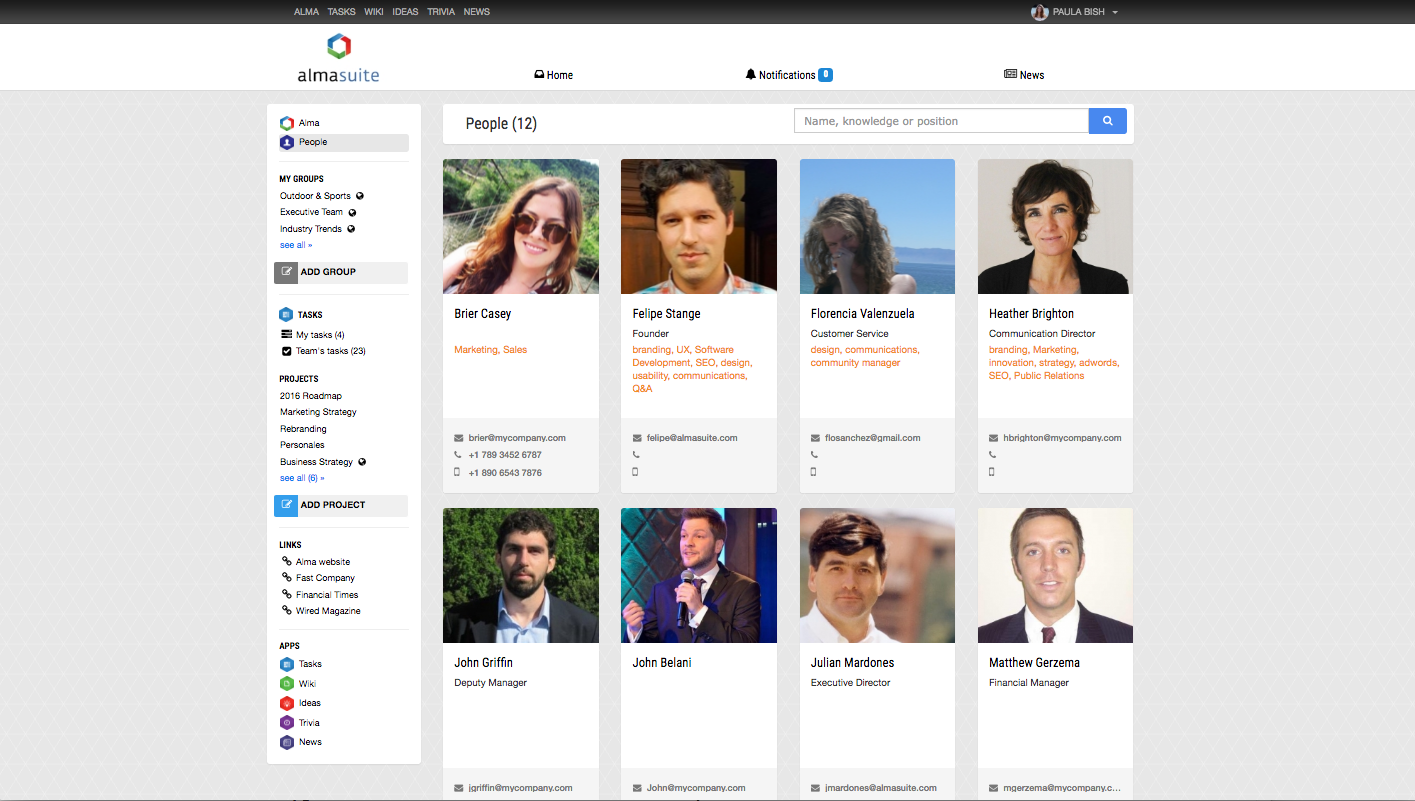This screenshot has width=1415, height=801.
Task: Open Brier Casey's profile photo
Action: coord(521,226)
